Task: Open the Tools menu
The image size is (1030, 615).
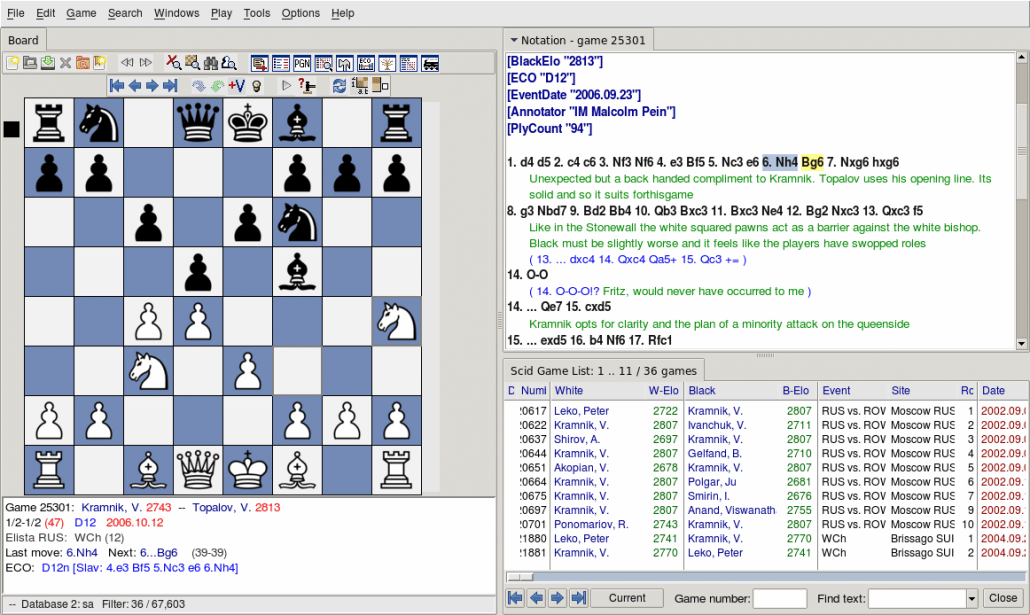Action: coord(255,13)
